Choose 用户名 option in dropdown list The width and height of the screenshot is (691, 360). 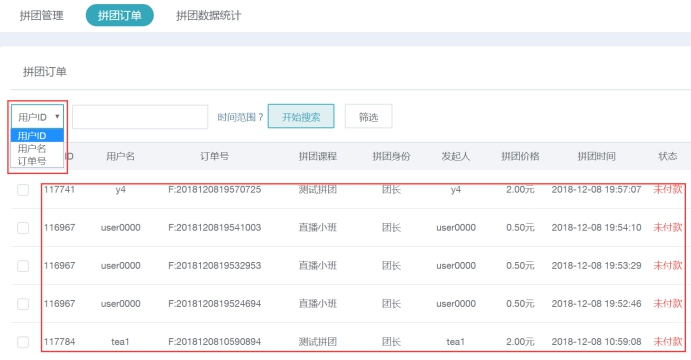(37, 148)
